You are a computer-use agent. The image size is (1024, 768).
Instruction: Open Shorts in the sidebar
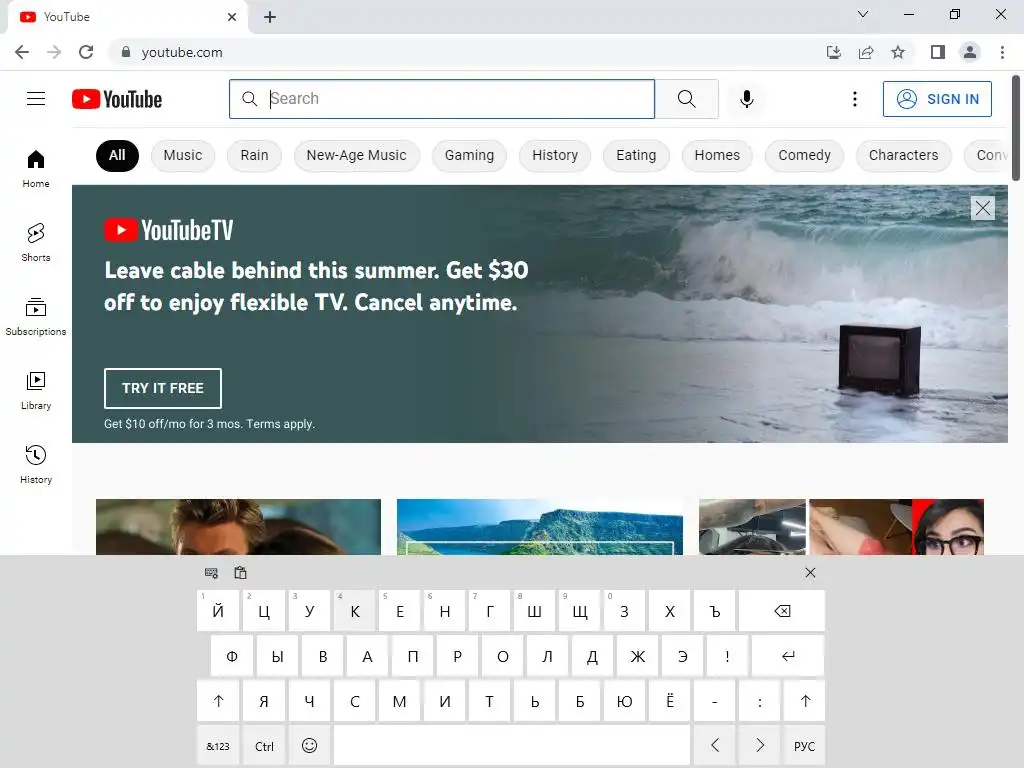[36, 242]
